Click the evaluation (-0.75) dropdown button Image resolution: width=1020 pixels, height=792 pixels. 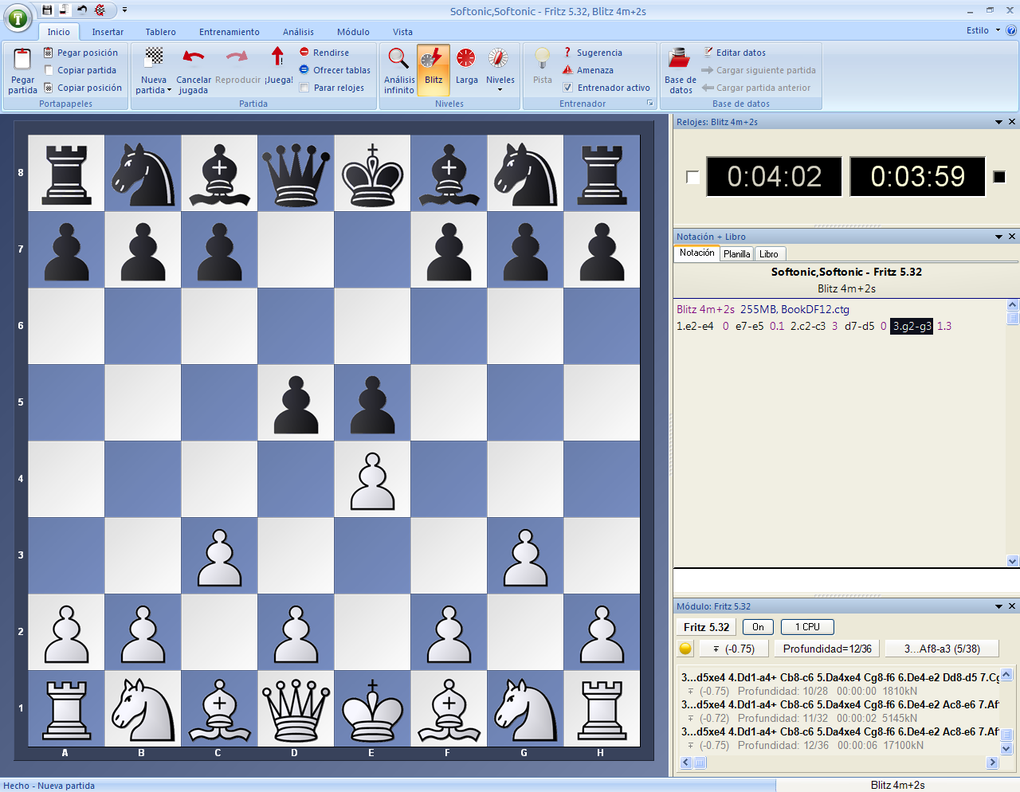733,648
